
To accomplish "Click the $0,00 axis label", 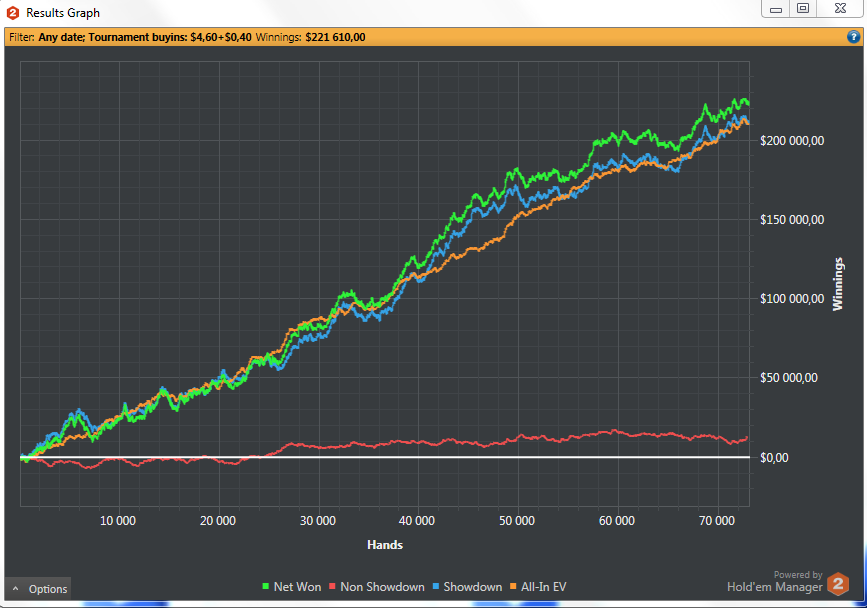I will (774, 457).
